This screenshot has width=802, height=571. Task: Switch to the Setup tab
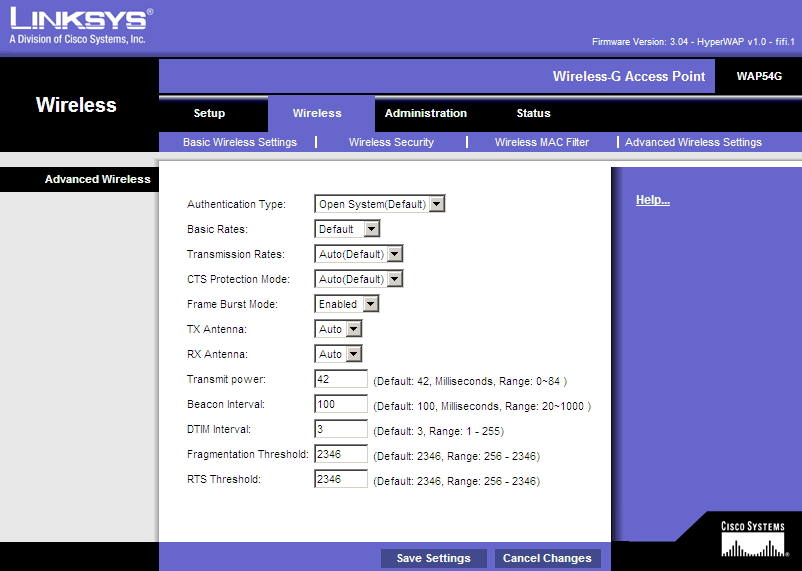click(209, 113)
